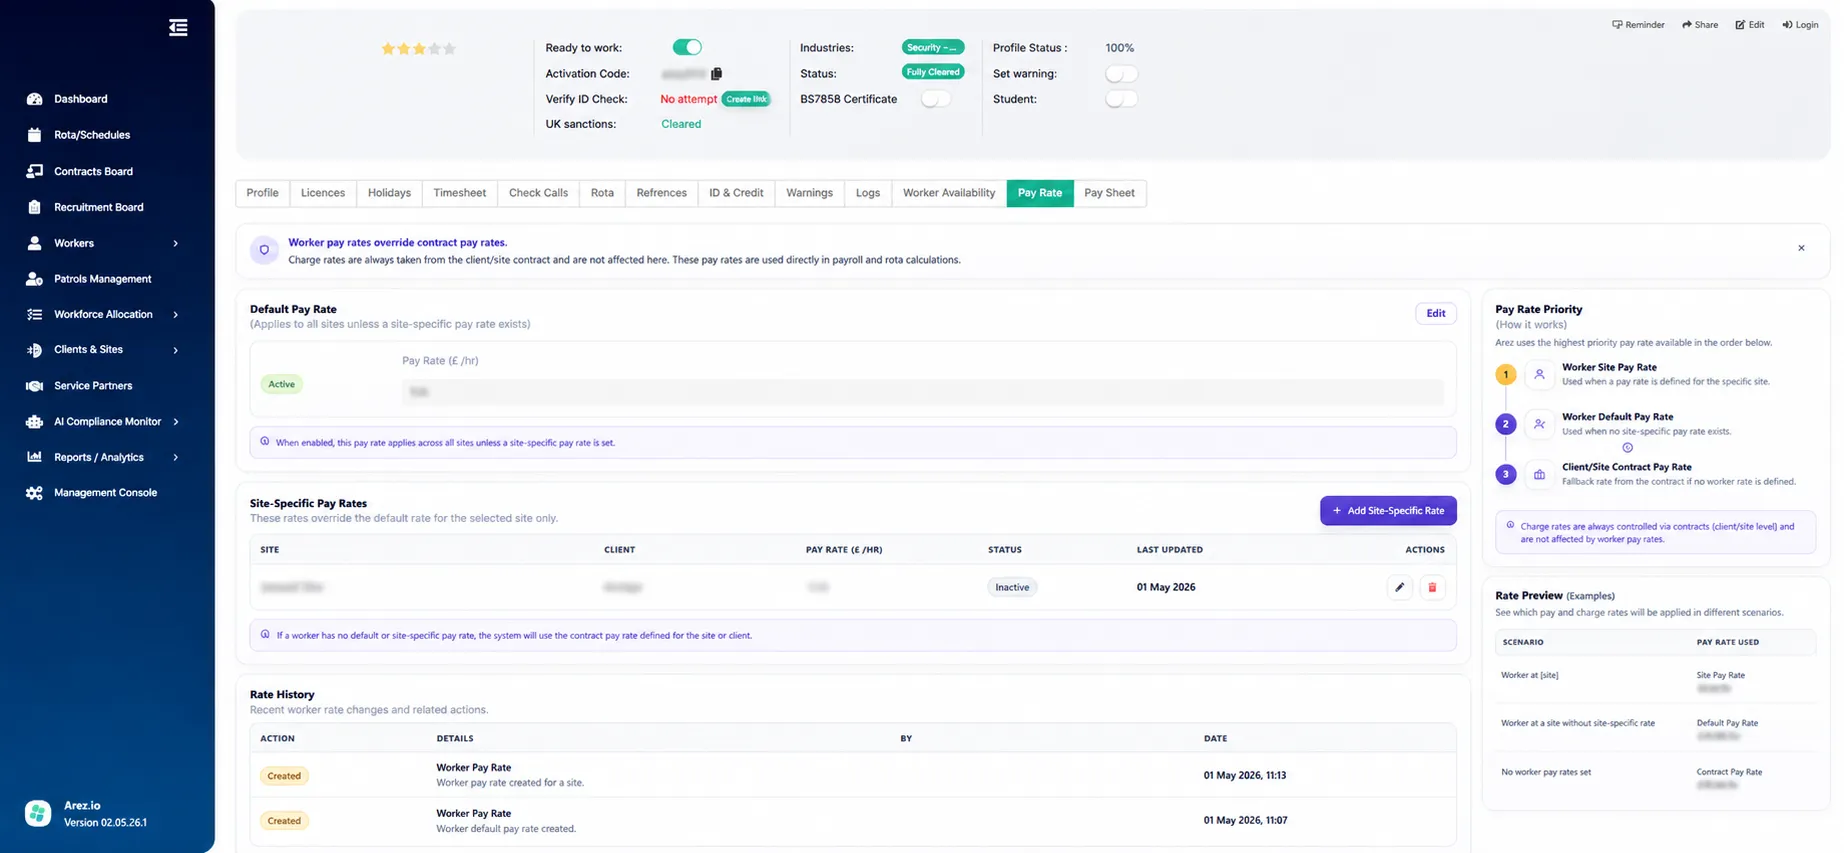The width and height of the screenshot is (1844, 853).
Task: Click the Pay Rate per hour field
Action: coord(922,392)
